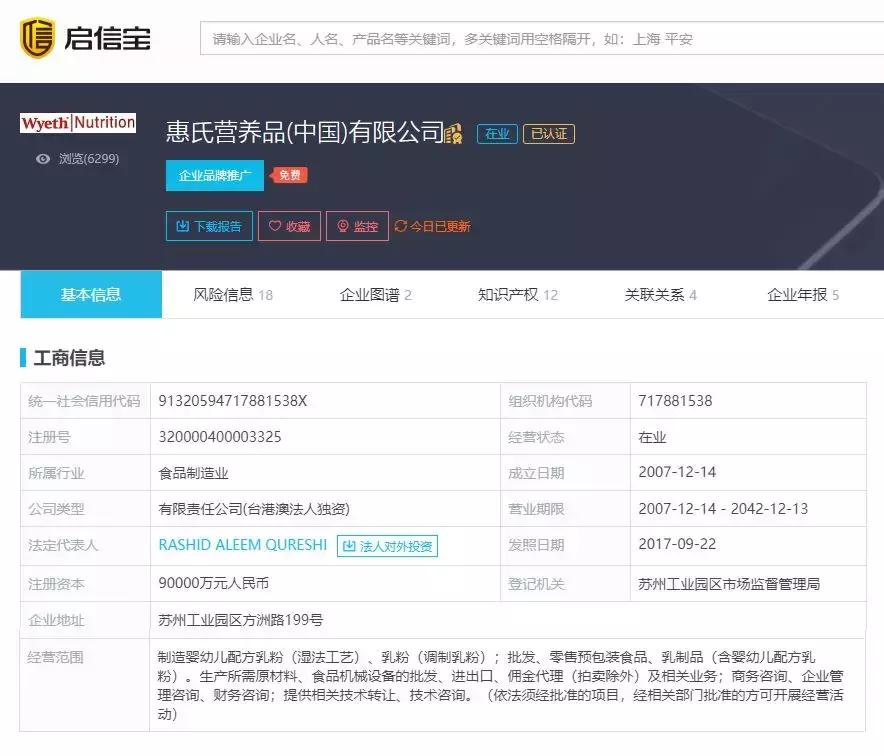Image resolution: width=884 pixels, height=756 pixels.
Task: Click the 在业 status badge
Action: [x=497, y=131]
